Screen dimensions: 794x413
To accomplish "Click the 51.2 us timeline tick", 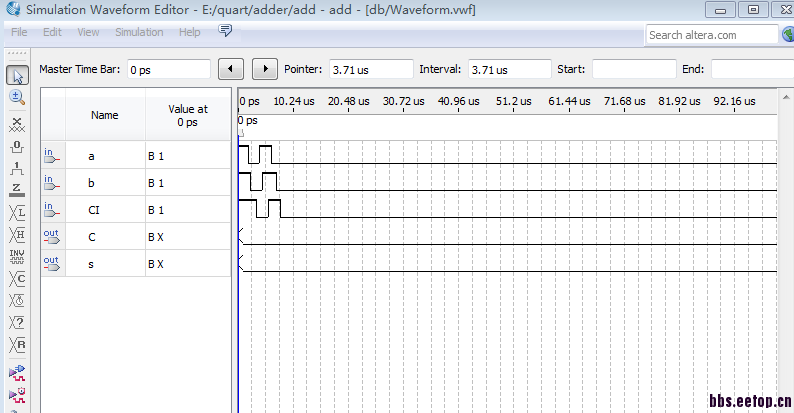I will [513, 101].
